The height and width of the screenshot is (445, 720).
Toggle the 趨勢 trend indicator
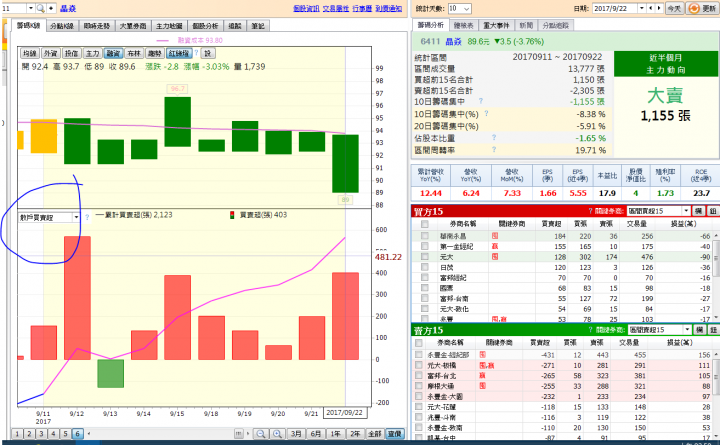(x=155, y=53)
